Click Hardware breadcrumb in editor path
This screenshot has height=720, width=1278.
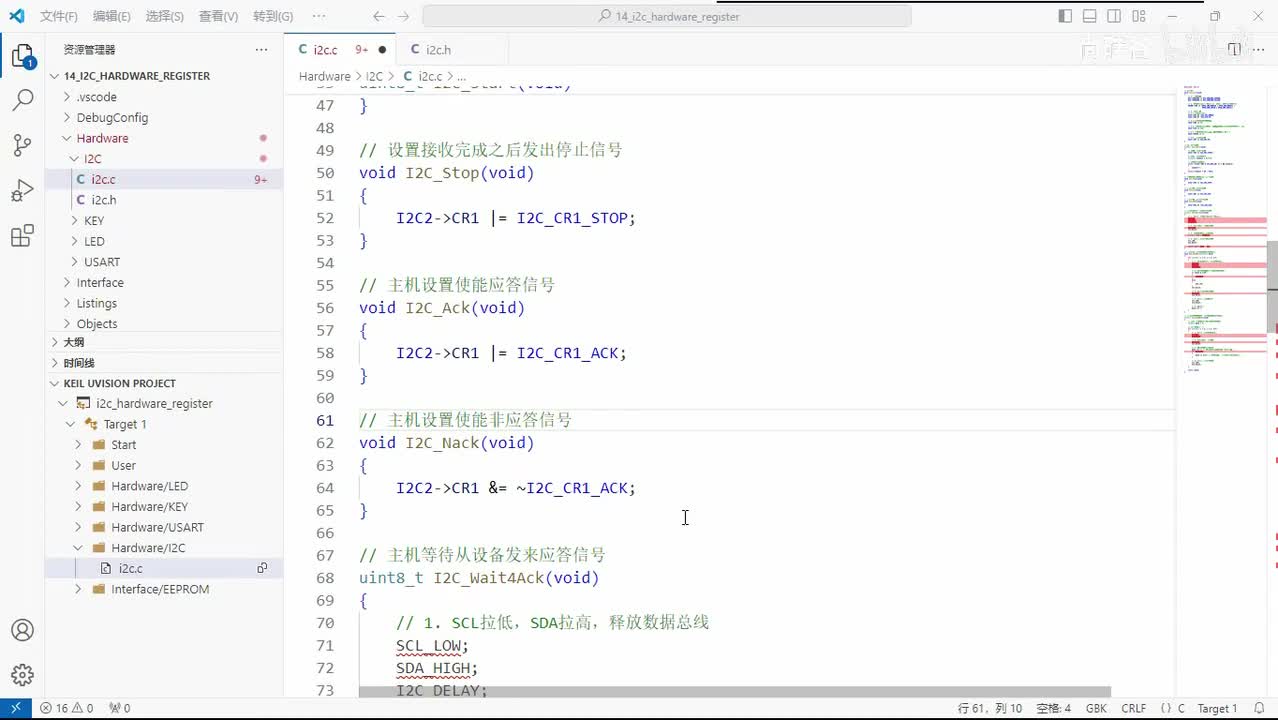(x=324, y=76)
